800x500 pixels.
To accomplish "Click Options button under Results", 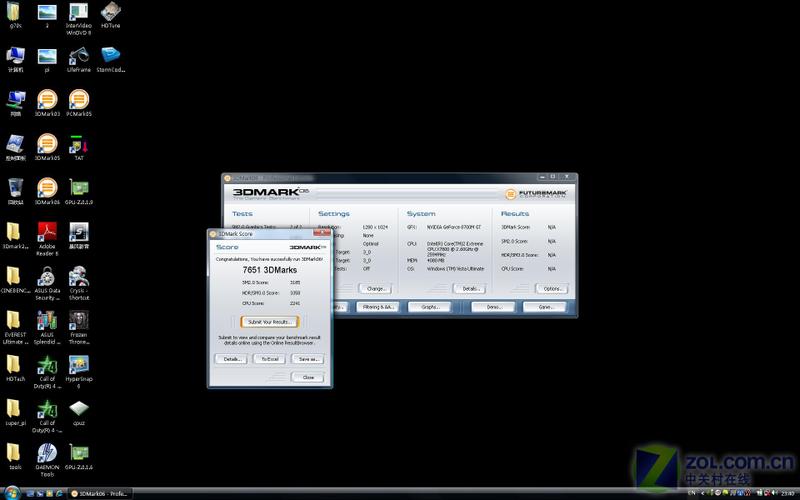I will click(552, 289).
